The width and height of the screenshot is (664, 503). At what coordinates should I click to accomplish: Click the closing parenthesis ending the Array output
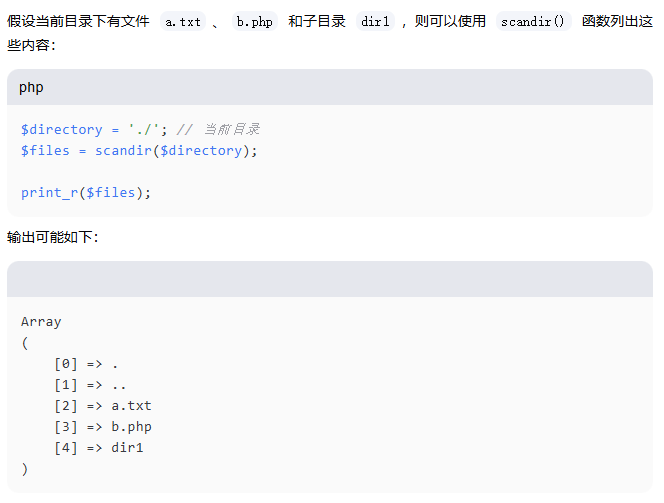point(25,469)
